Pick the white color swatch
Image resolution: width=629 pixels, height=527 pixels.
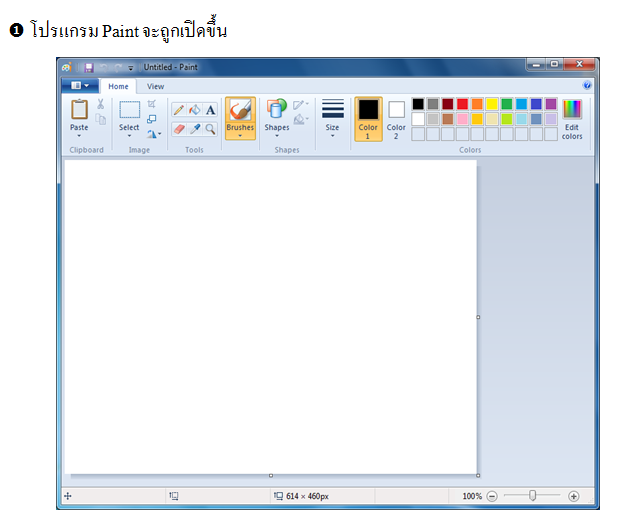[418, 119]
